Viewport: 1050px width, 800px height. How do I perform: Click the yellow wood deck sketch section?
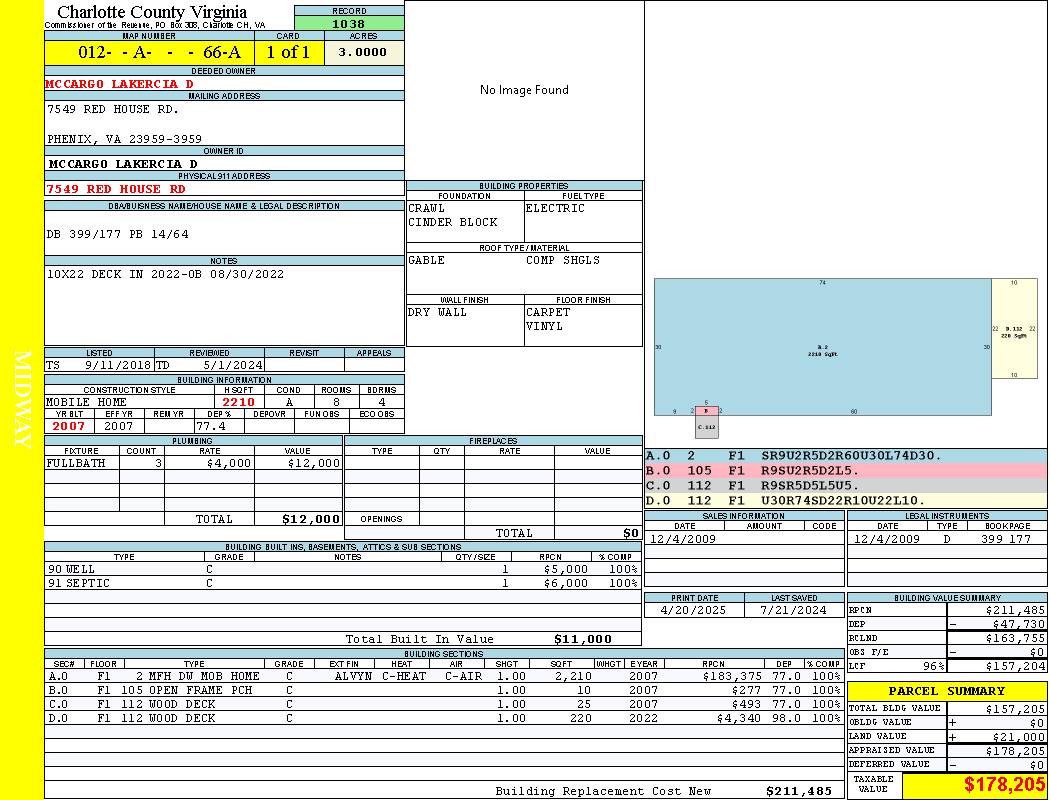1014,328
